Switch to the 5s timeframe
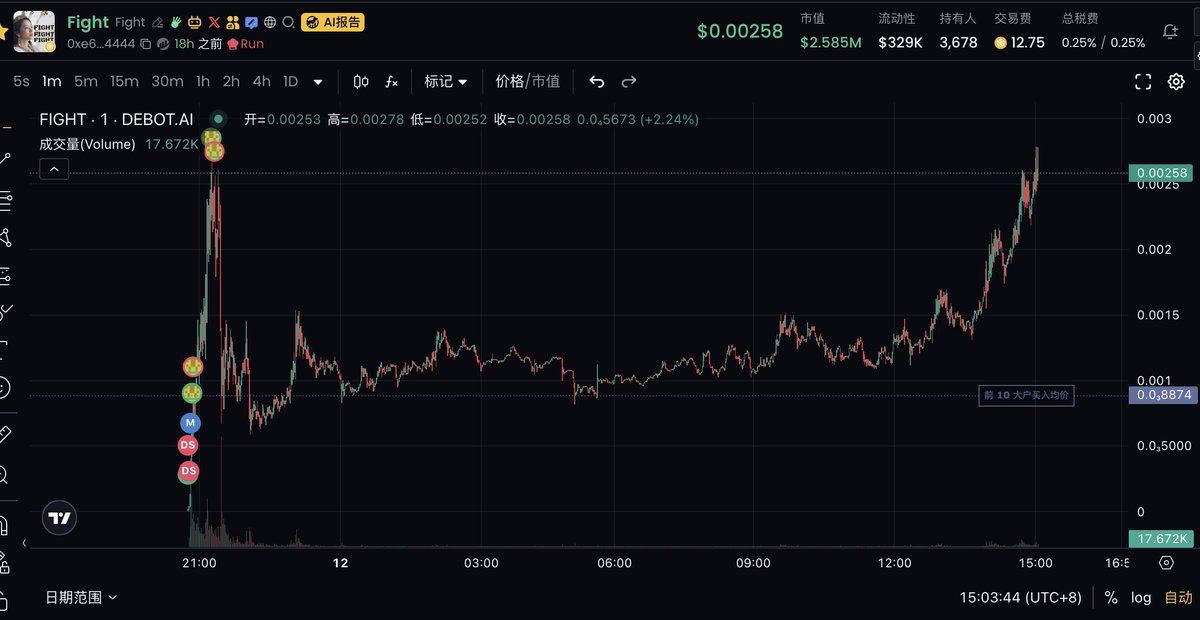The height and width of the screenshot is (620, 1200). click(x=21, y=82)
